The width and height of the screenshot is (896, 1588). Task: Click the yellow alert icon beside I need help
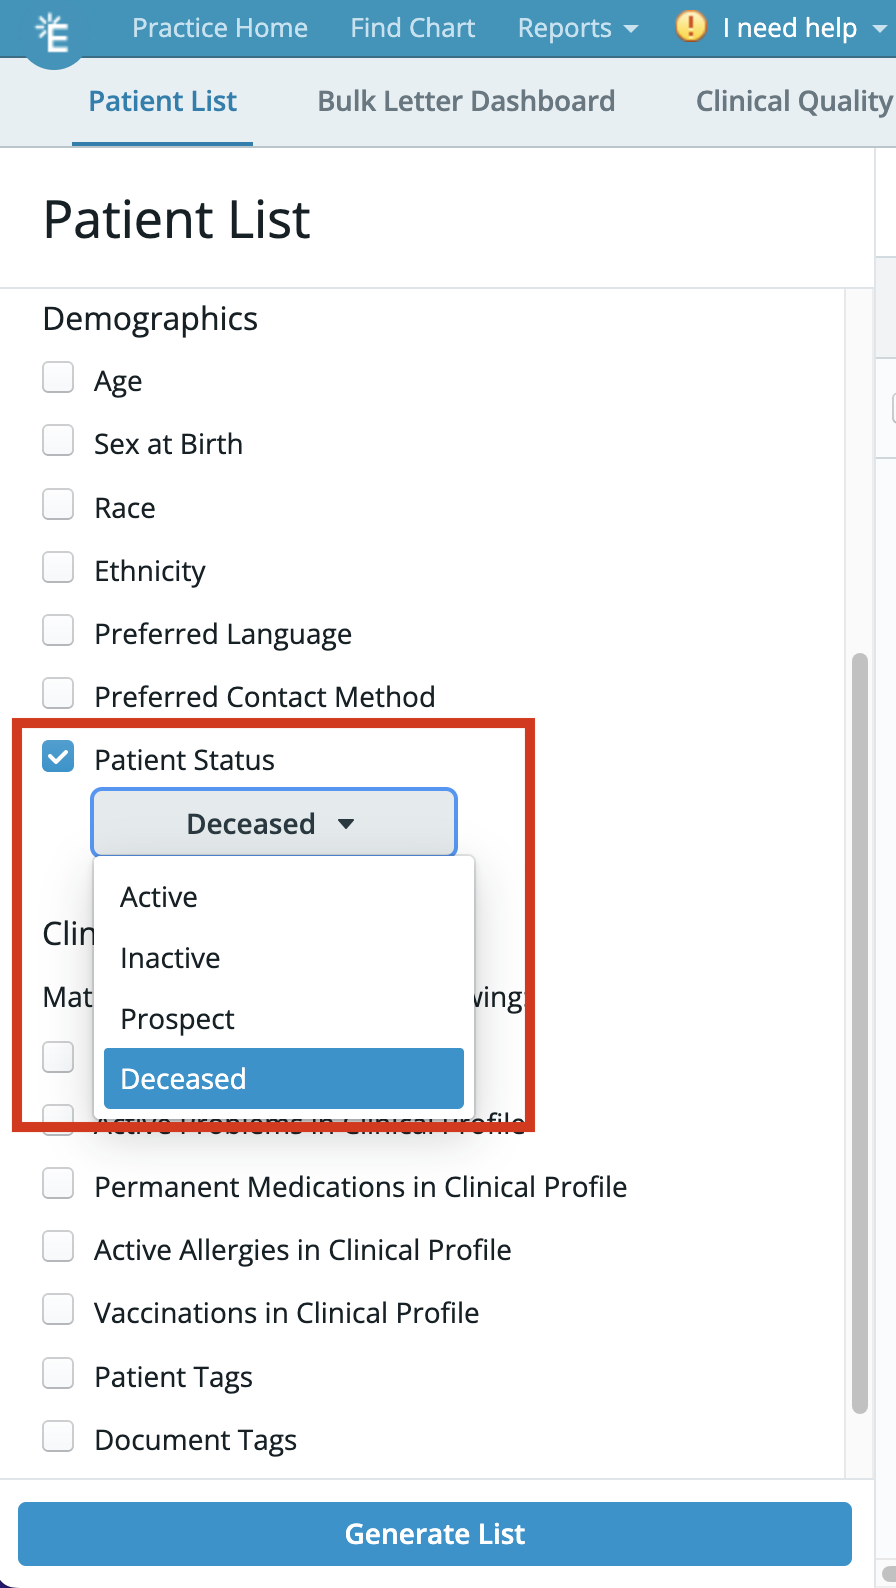tap(690, 28)
